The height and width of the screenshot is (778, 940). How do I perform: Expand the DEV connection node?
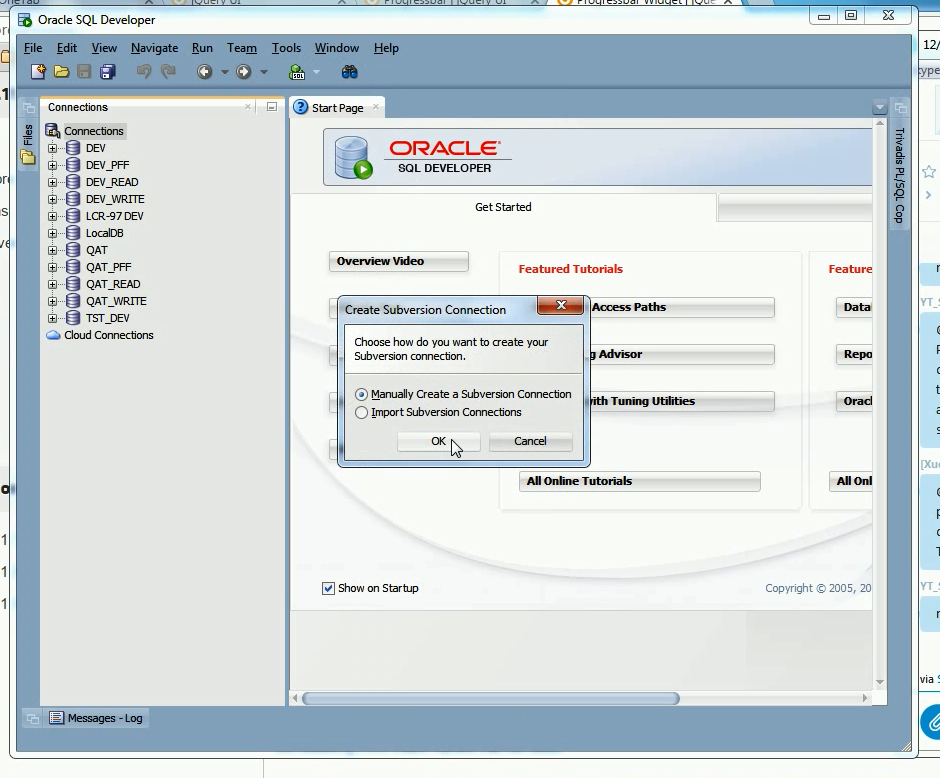(52, 148)
